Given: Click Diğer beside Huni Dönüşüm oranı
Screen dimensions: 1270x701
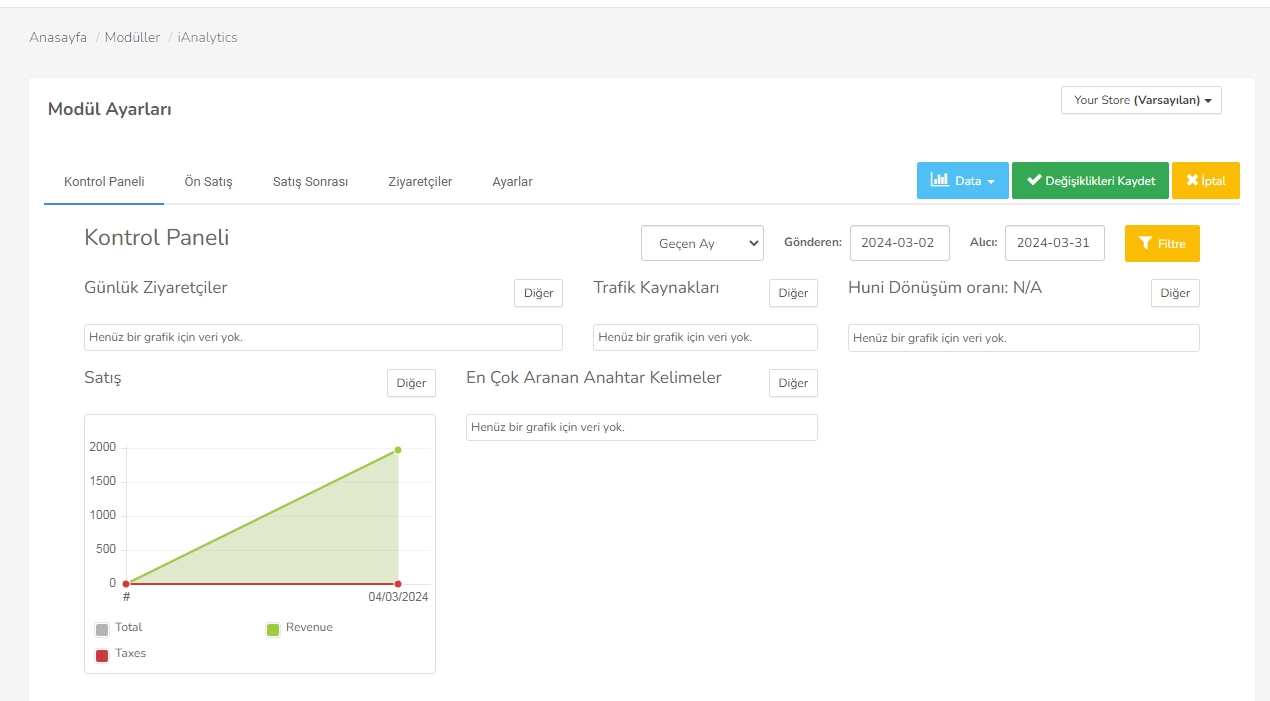Looking at the screenshot, I should [x=1174, y=293].
